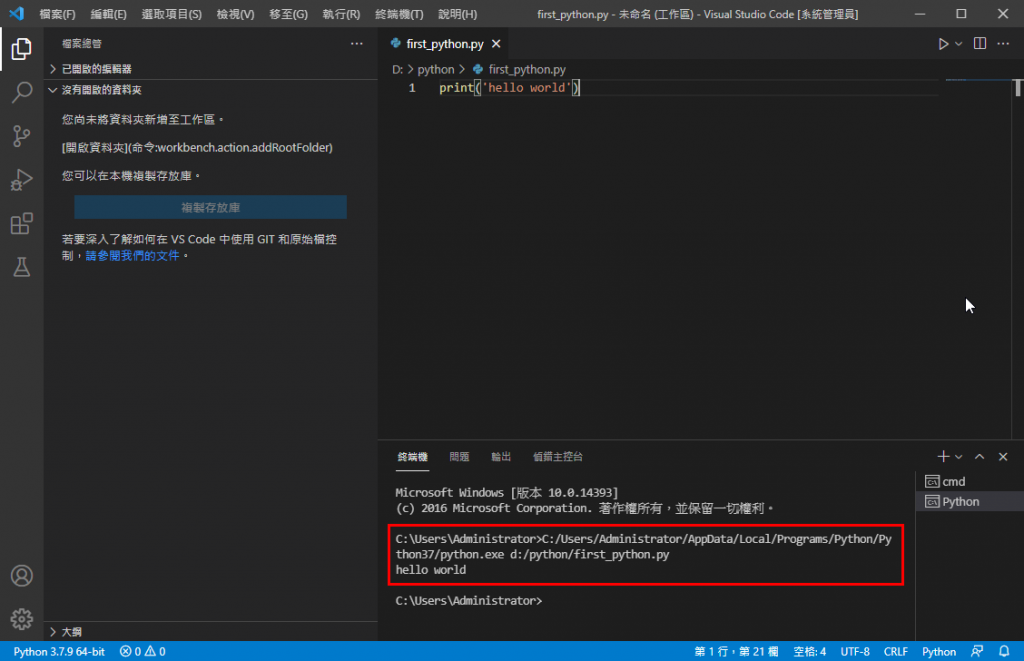The image size is (1024, 661).
Task: Switch to the 輸出 panel tab
Action: click(x=501, y=457)
